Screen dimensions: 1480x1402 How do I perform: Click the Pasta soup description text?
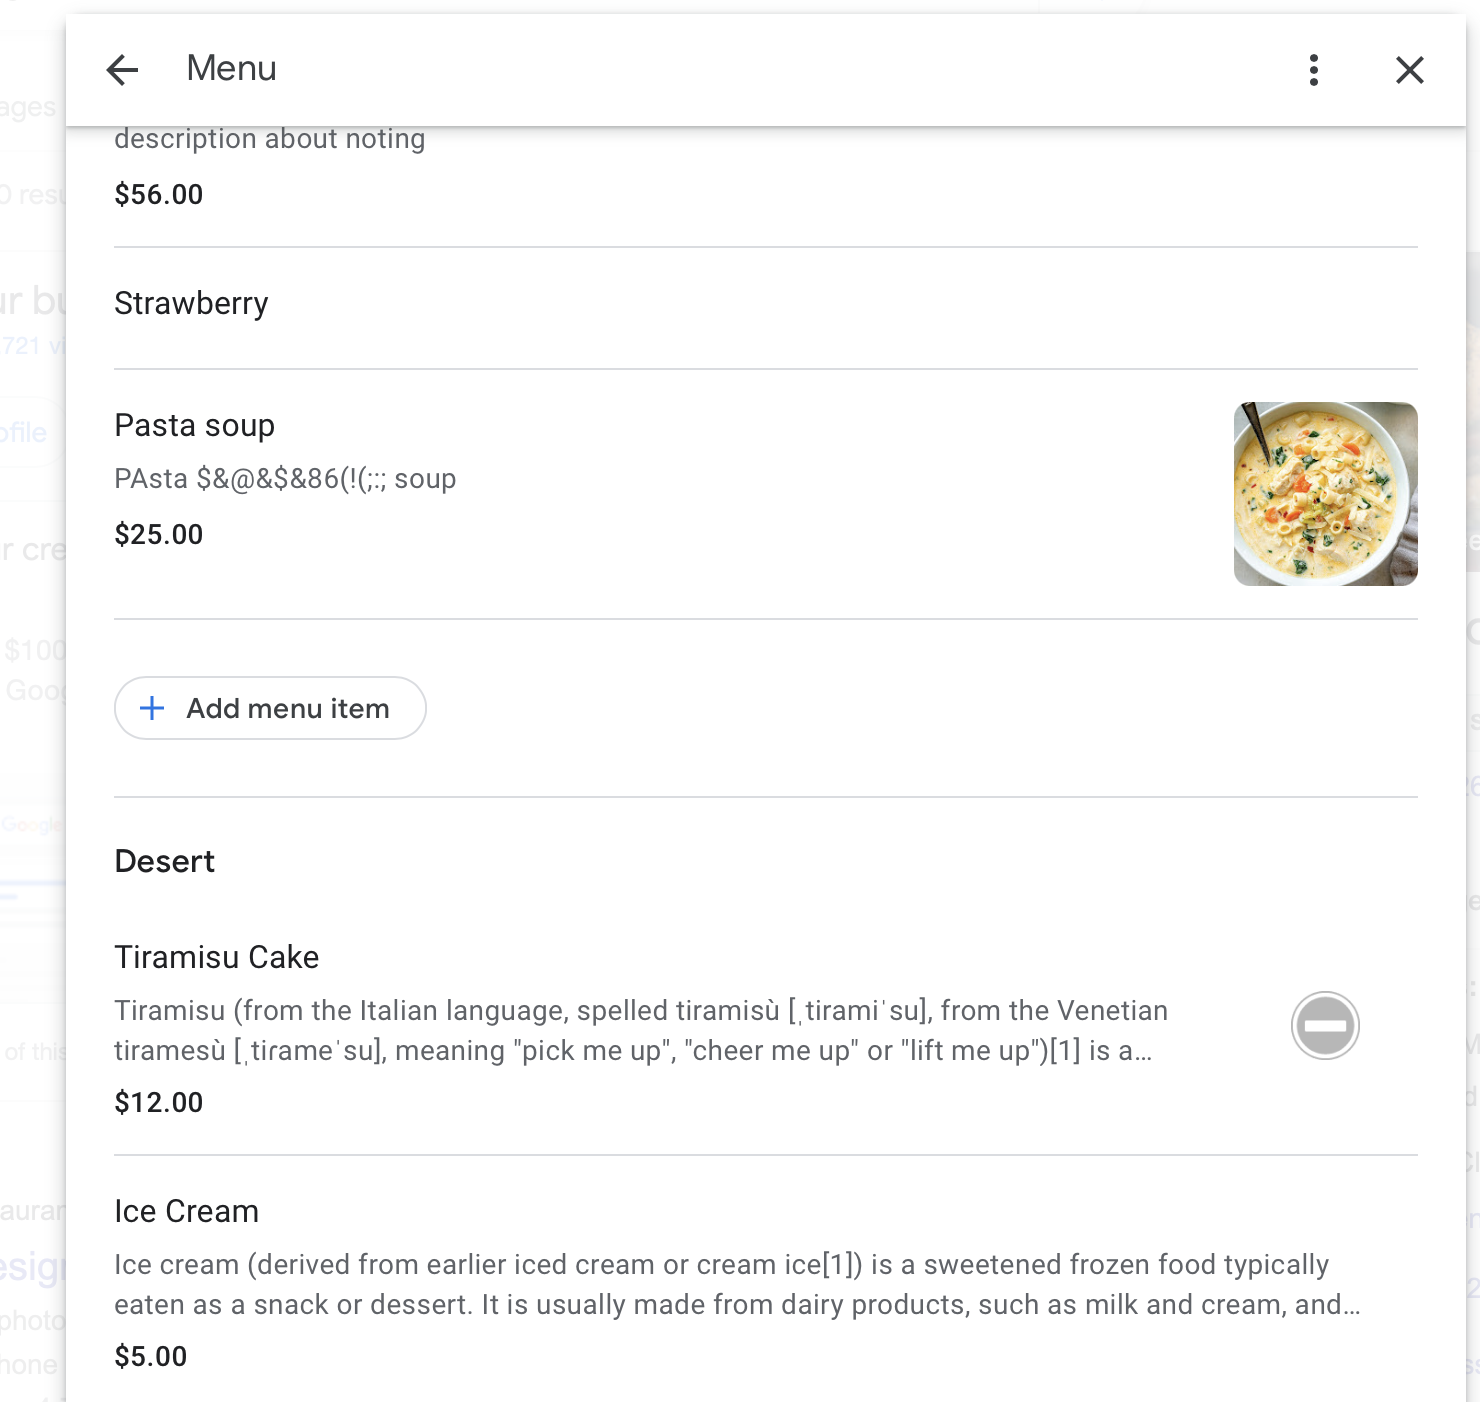[x=285, y=479]
